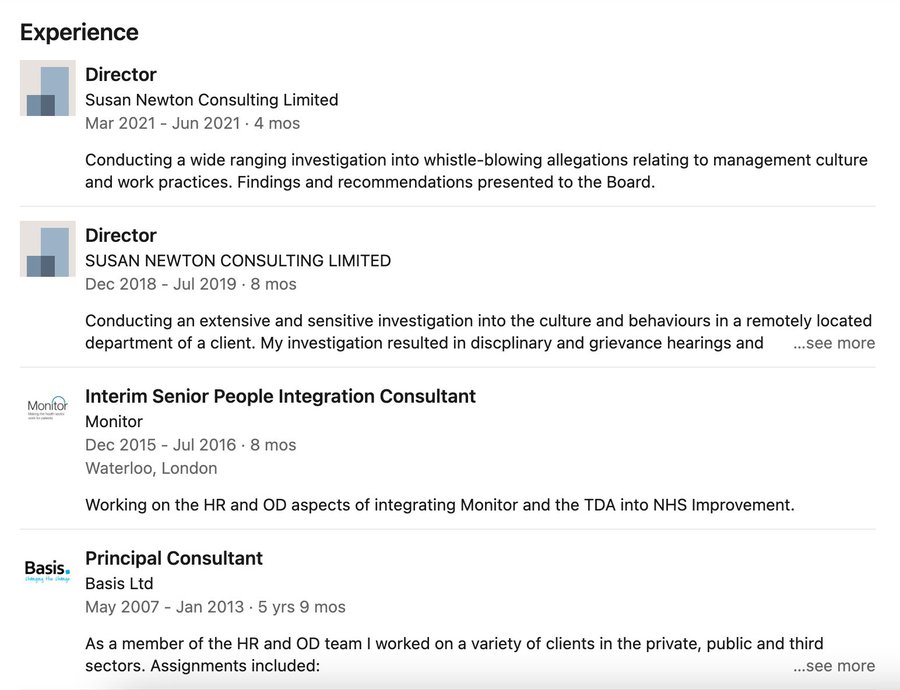
Task: Click the NHS Improvement integration description text
Action: (x=439, y=505)
